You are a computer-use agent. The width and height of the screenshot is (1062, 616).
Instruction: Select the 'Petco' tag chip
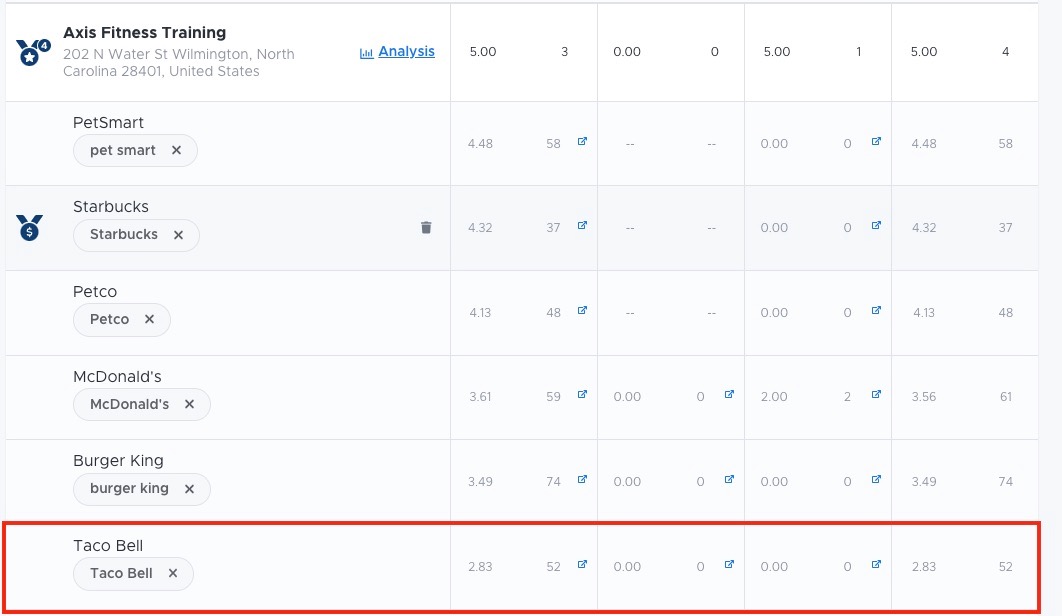[x=122, y=319]
